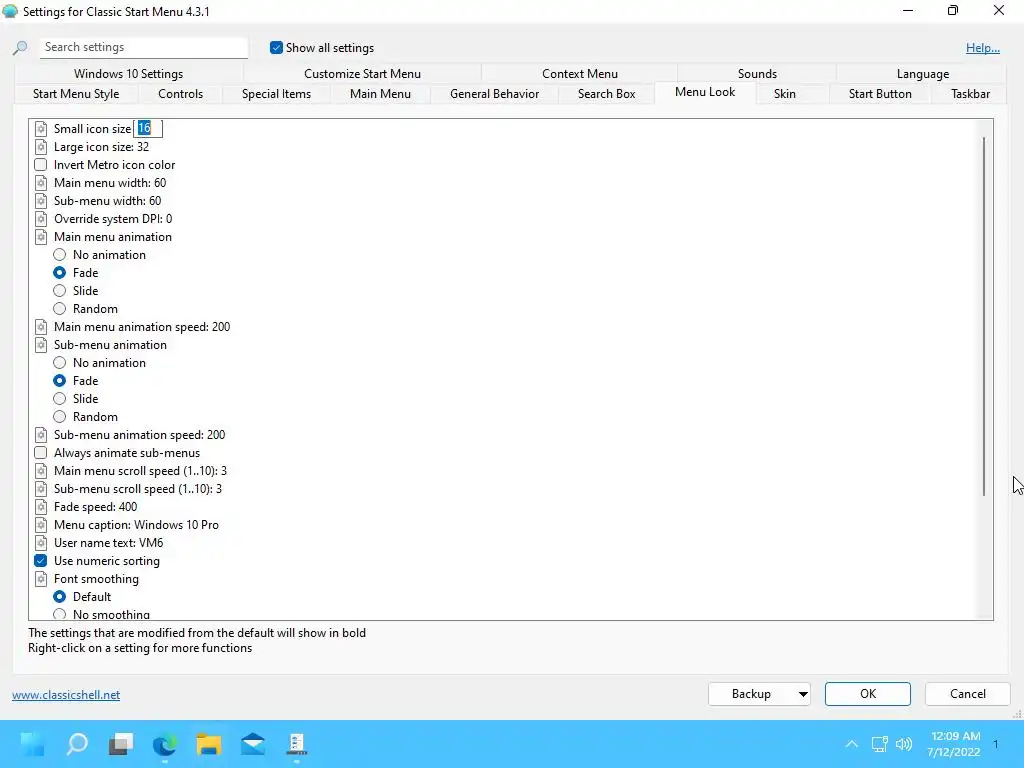Open the Mail app from taskbar
The width and height of the screenshot is (1024, 768).
click(x=253, y=744)
